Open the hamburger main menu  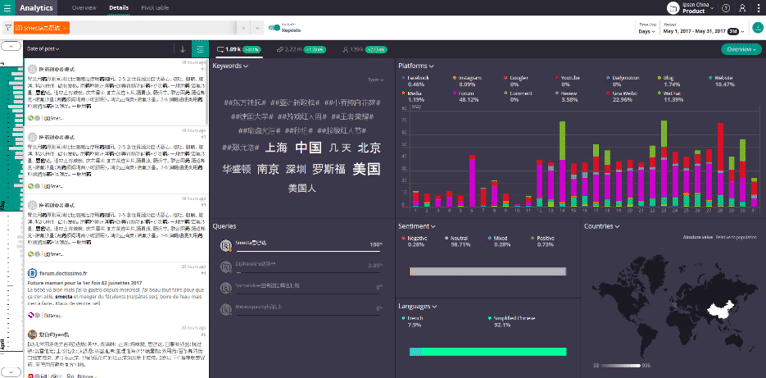pos(7,8)
